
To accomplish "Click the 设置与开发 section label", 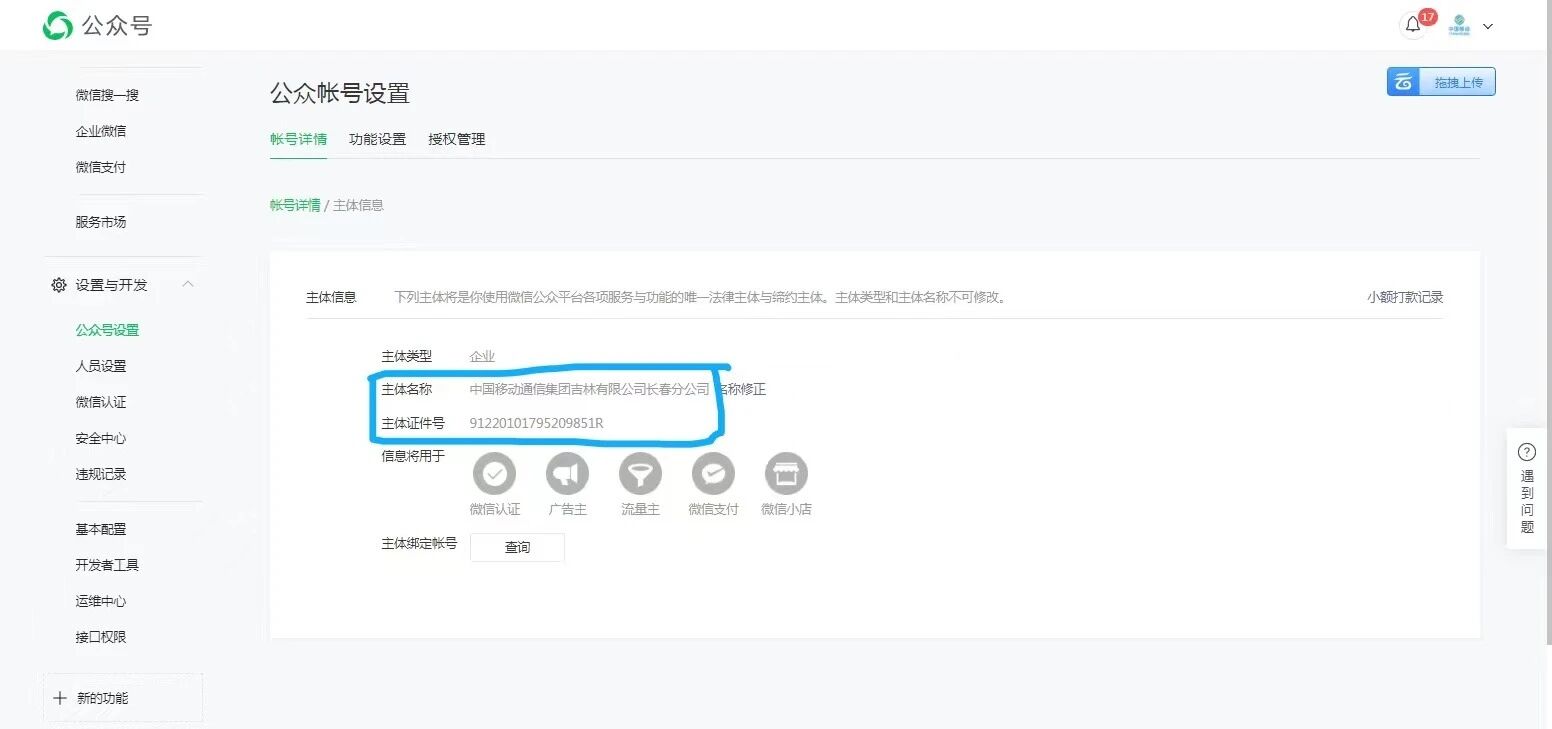I will (x=111, y=285).
